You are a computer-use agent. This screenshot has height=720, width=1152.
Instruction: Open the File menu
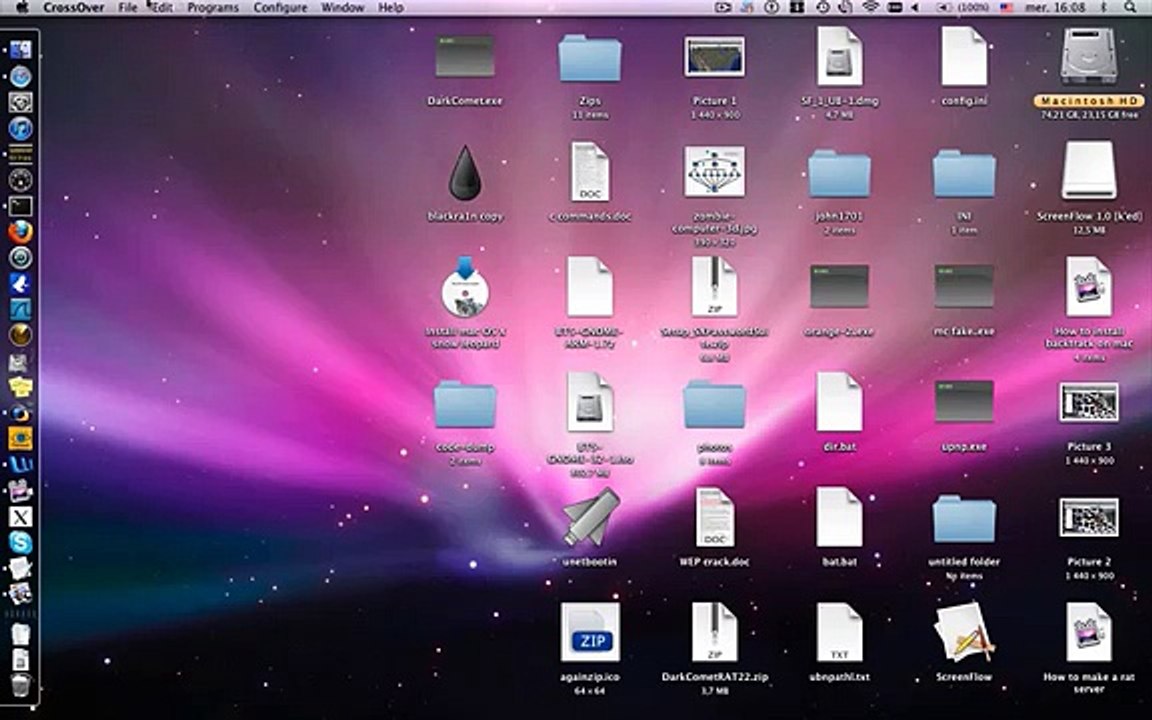click(128, 7)
